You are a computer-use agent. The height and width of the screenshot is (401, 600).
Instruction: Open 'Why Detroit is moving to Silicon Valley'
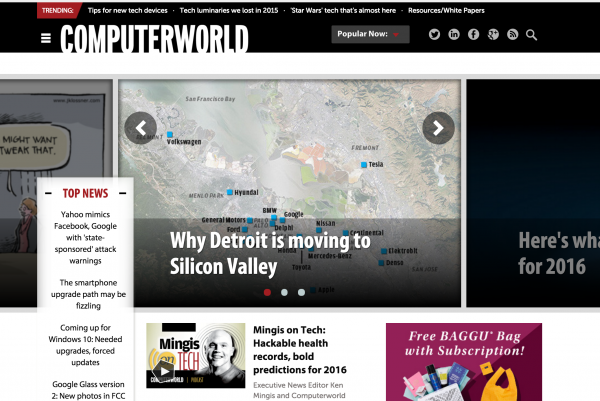[270, 253]
